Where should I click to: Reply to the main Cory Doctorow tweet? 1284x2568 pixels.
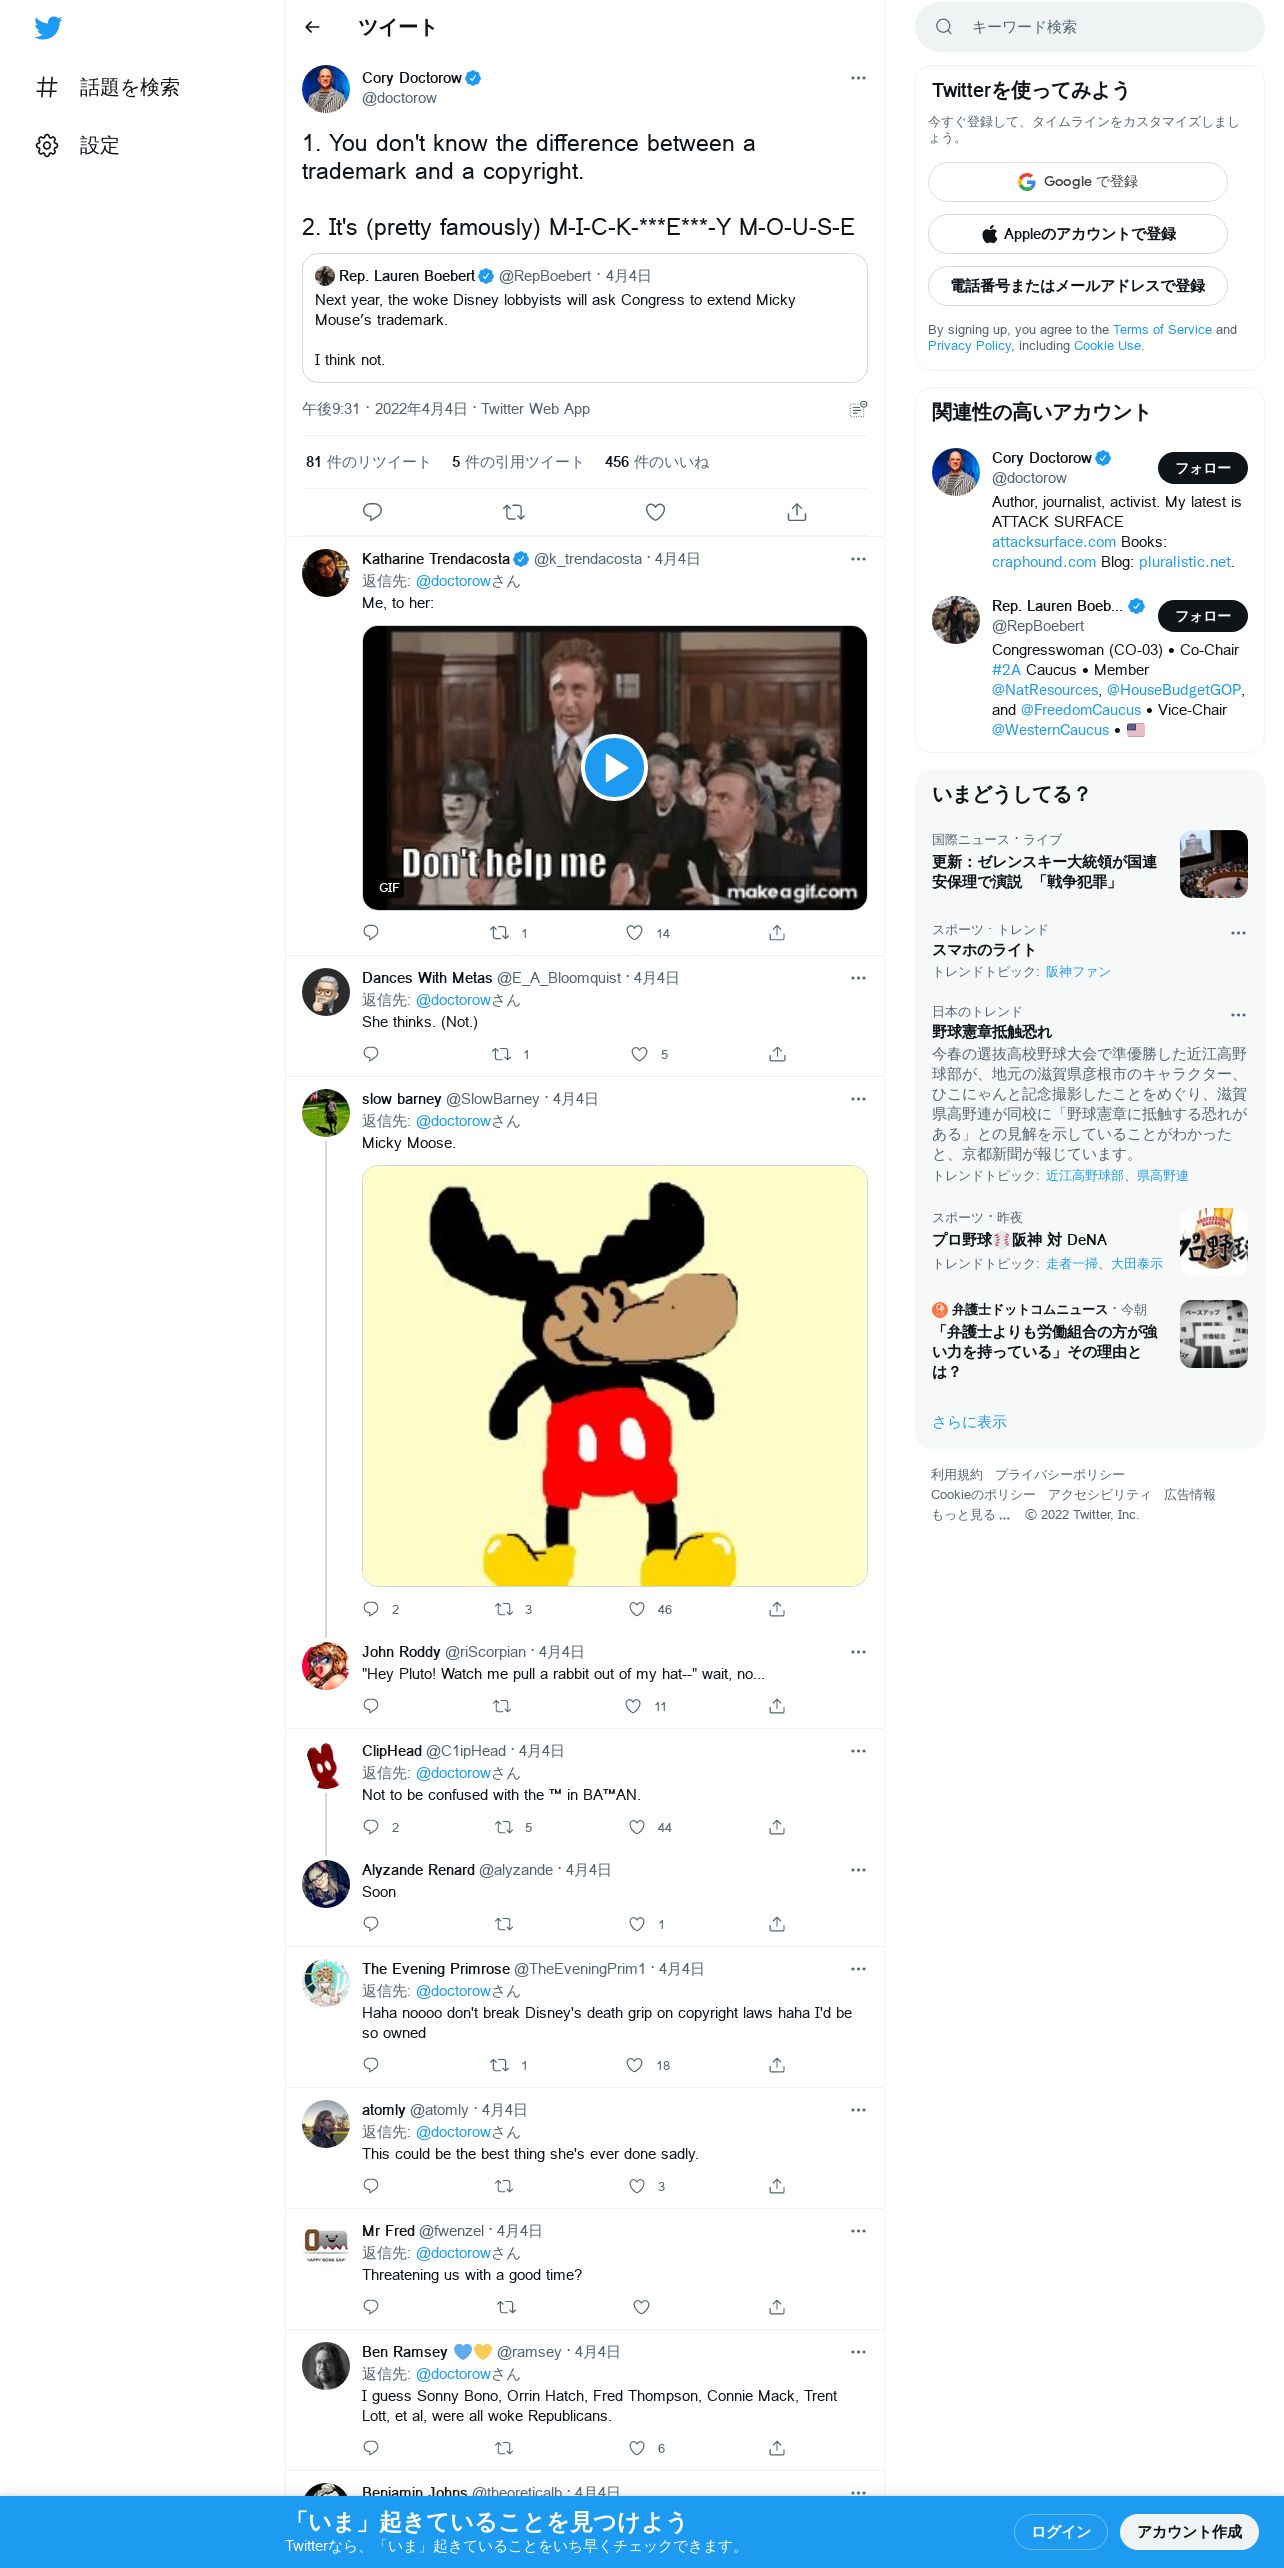tap(372, 512)
